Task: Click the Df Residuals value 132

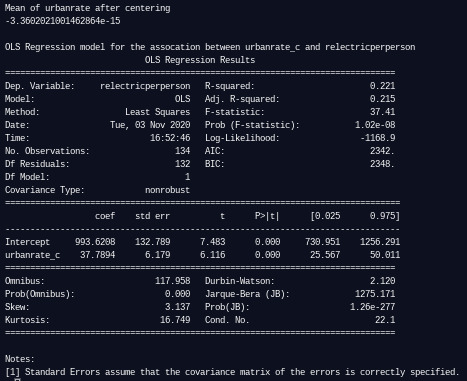Action: coord(183,164)
